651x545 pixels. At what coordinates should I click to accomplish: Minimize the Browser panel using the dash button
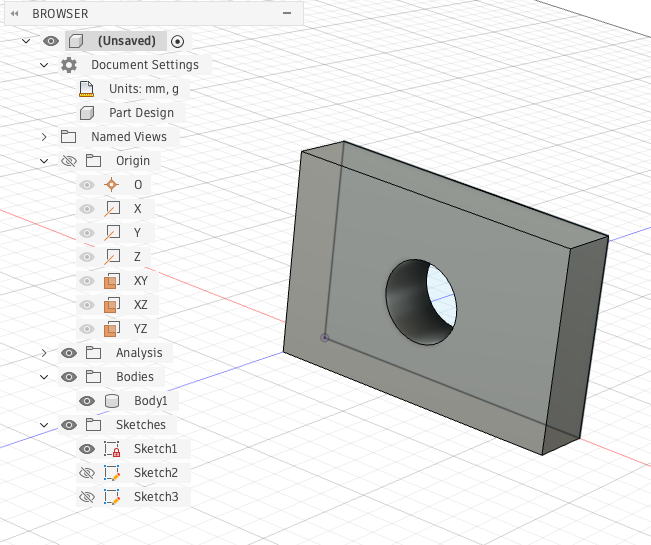tap(287, 13)
